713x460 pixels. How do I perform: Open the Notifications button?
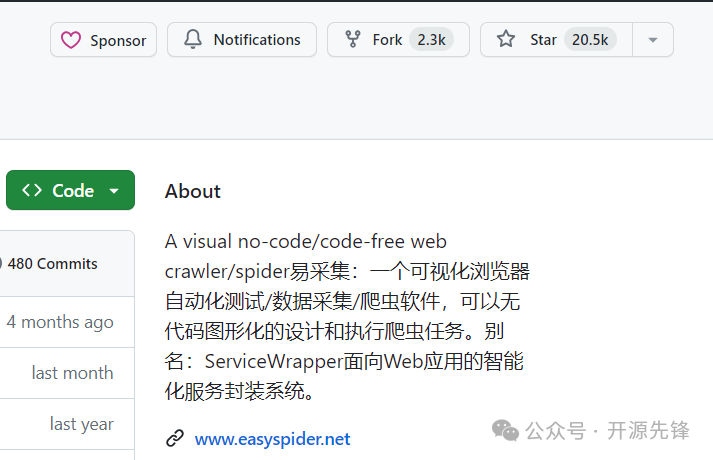pyautogui.click(x=242, y=40)
